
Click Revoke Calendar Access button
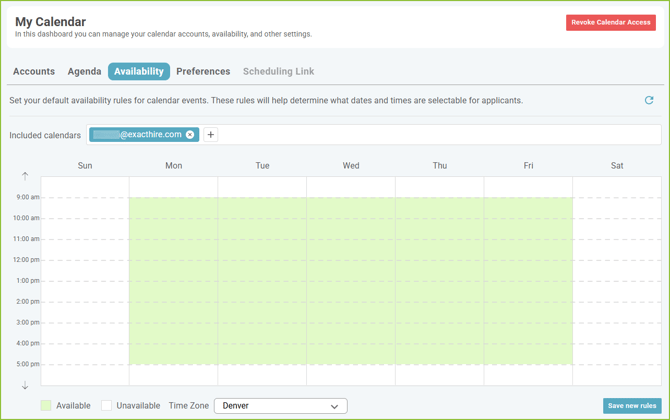point(610,22)
